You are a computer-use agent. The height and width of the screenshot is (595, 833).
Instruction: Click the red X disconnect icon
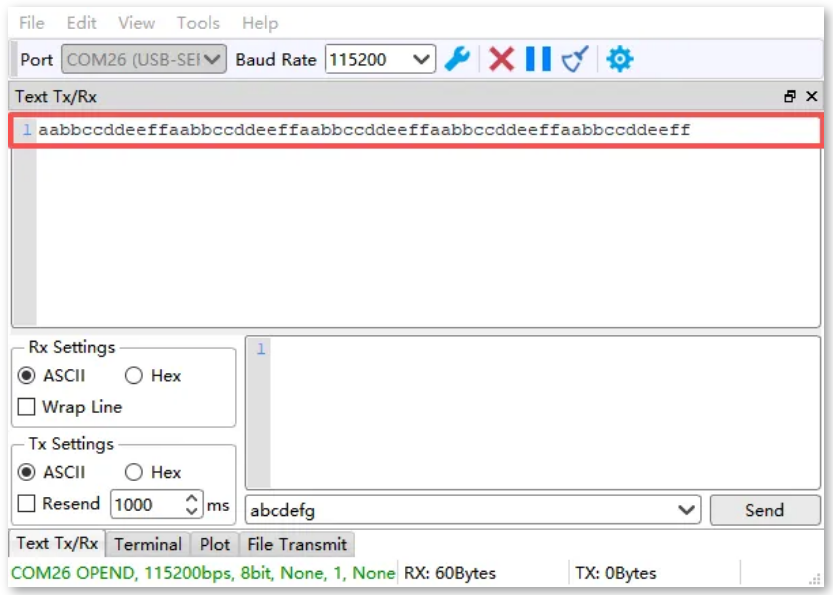[502, 59]
